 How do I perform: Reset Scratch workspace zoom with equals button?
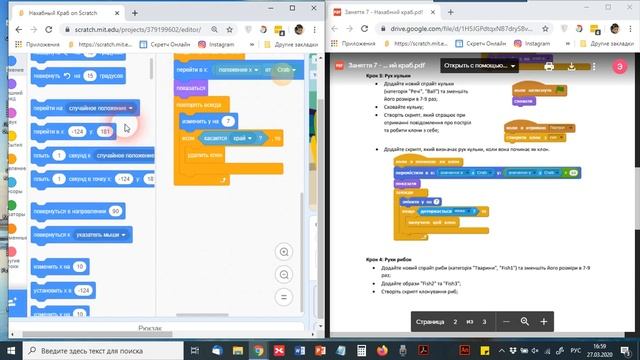pyautogui.click(x=284, y=297)
